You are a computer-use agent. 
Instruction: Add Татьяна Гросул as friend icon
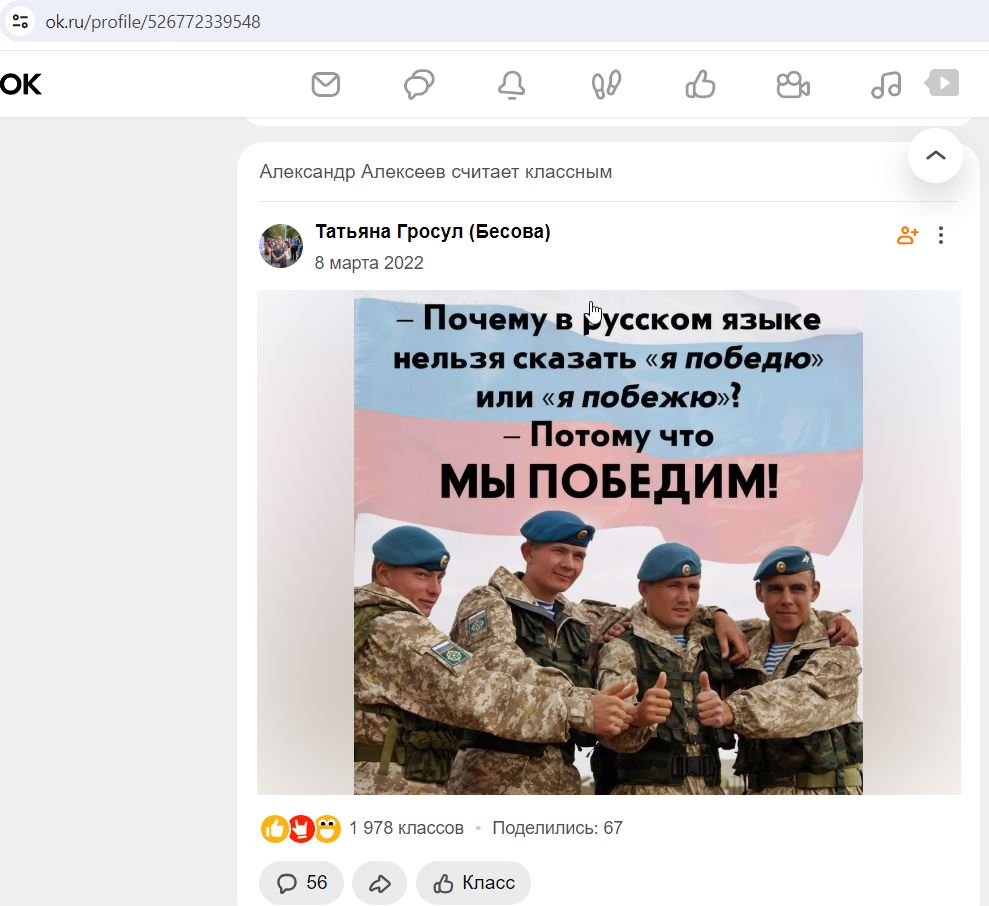tap(907, 235)
